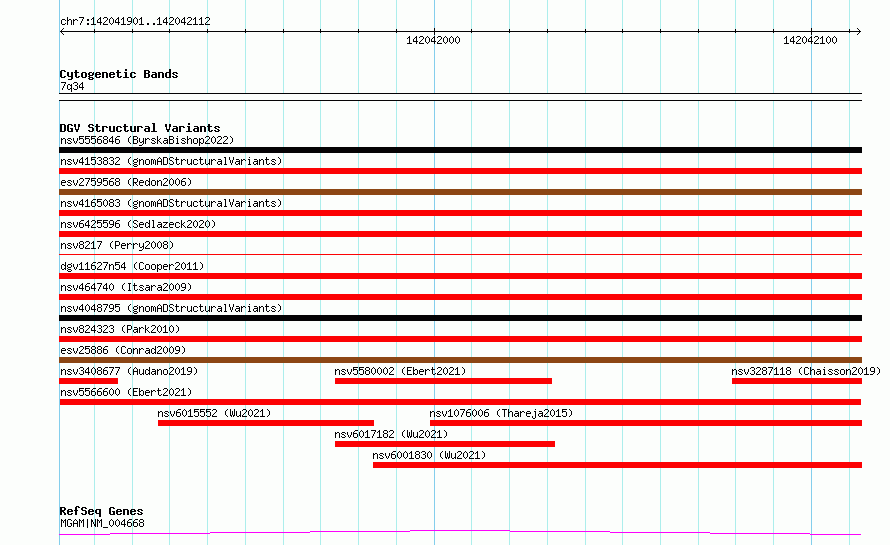Select the red bar under nsv1076006
Viewport: 890px width, 545px height.
(x=646, y=423)
